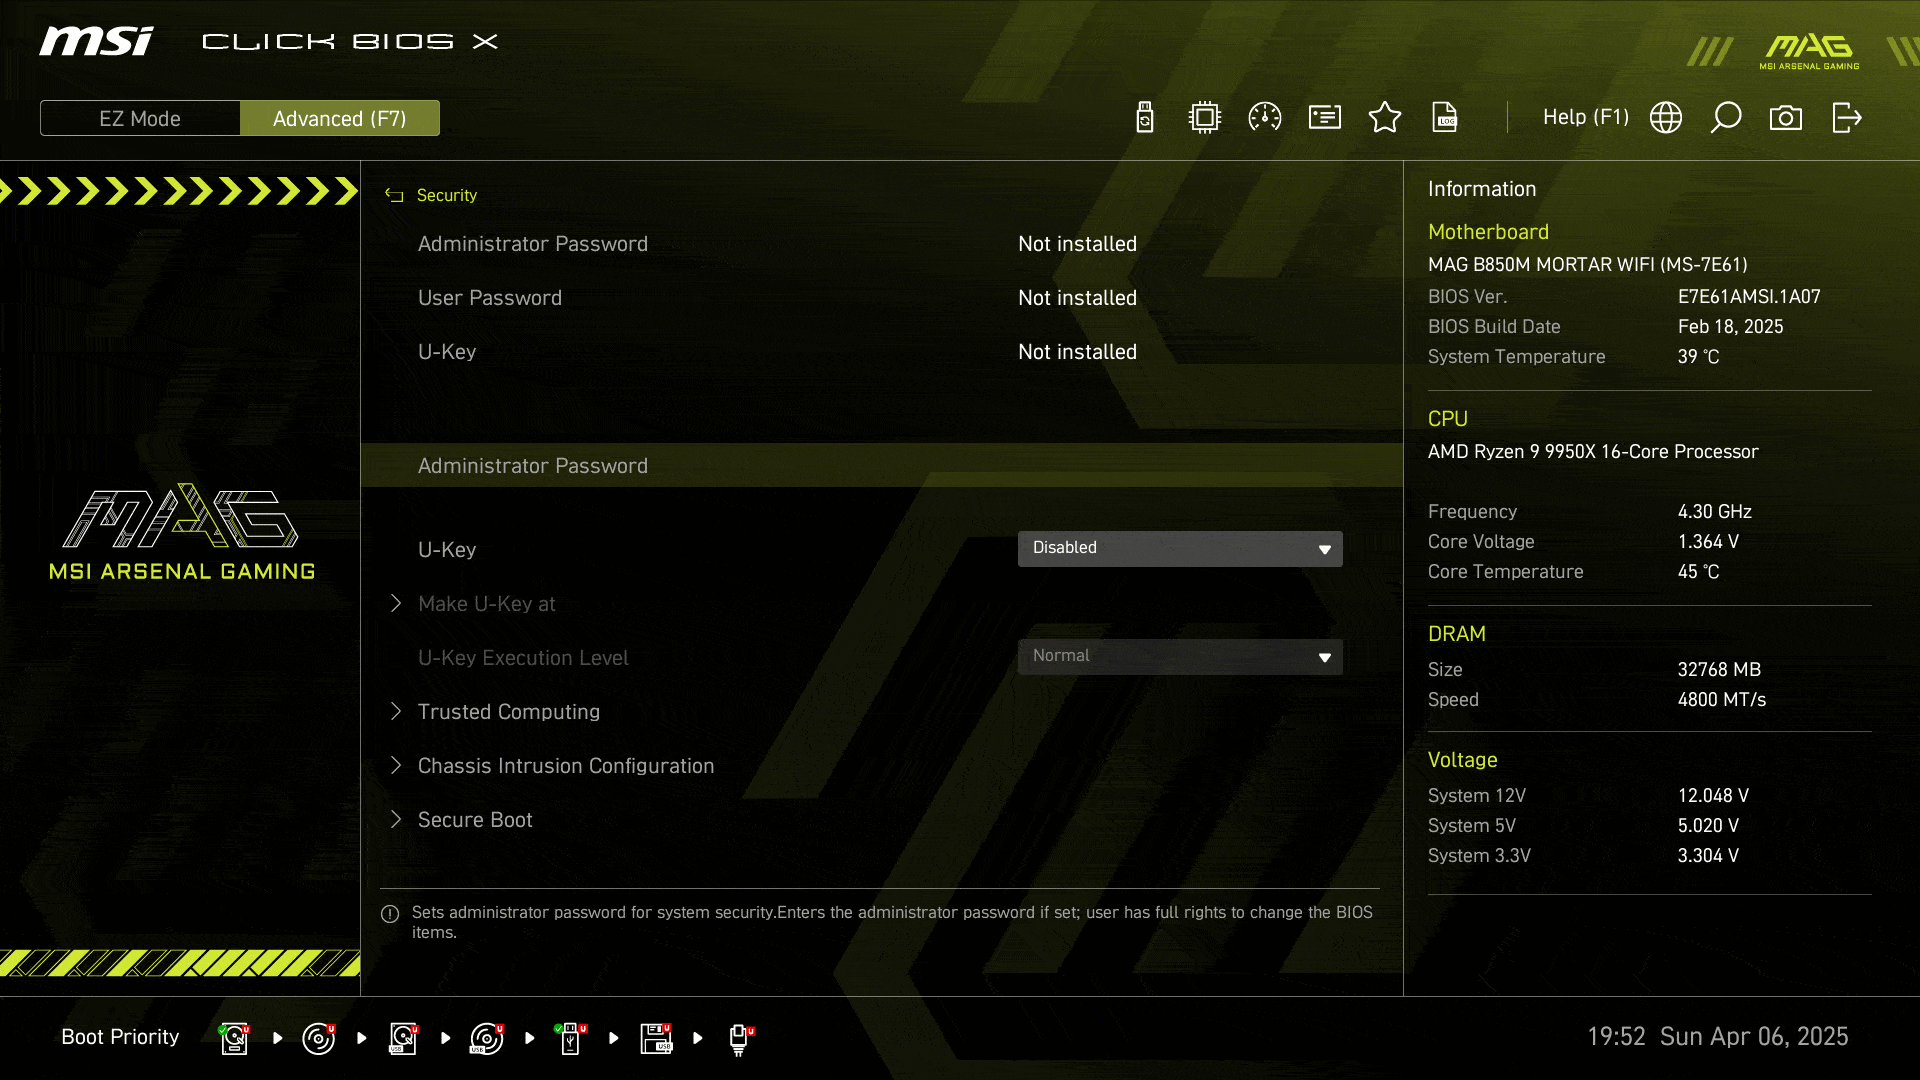Click DRAM speed 4800 MT/s
Viewport: 1920px width, 1080px height.
tap(1721, 700)
